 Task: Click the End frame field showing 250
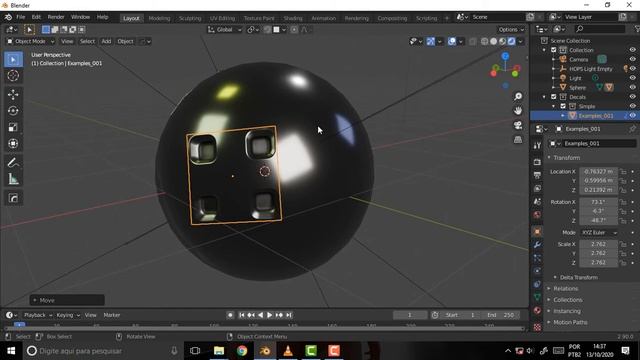pyautogui.click(x=500, y=315)
